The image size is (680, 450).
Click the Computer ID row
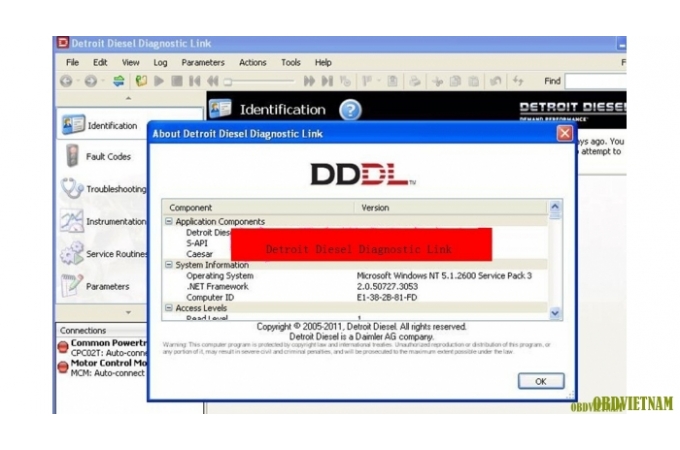pyautogui.click(x=355, y=297)
